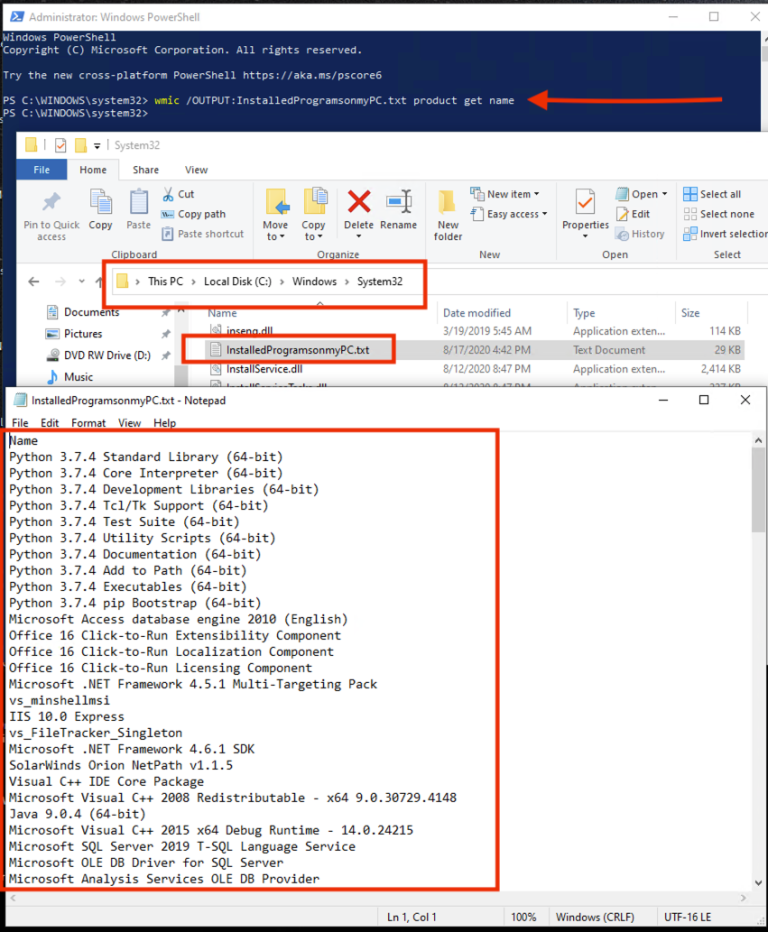Select the InstallService.dll file
The height and width of the screenshot is (932, 768).
pyautogui.click(x=265, y=369)
